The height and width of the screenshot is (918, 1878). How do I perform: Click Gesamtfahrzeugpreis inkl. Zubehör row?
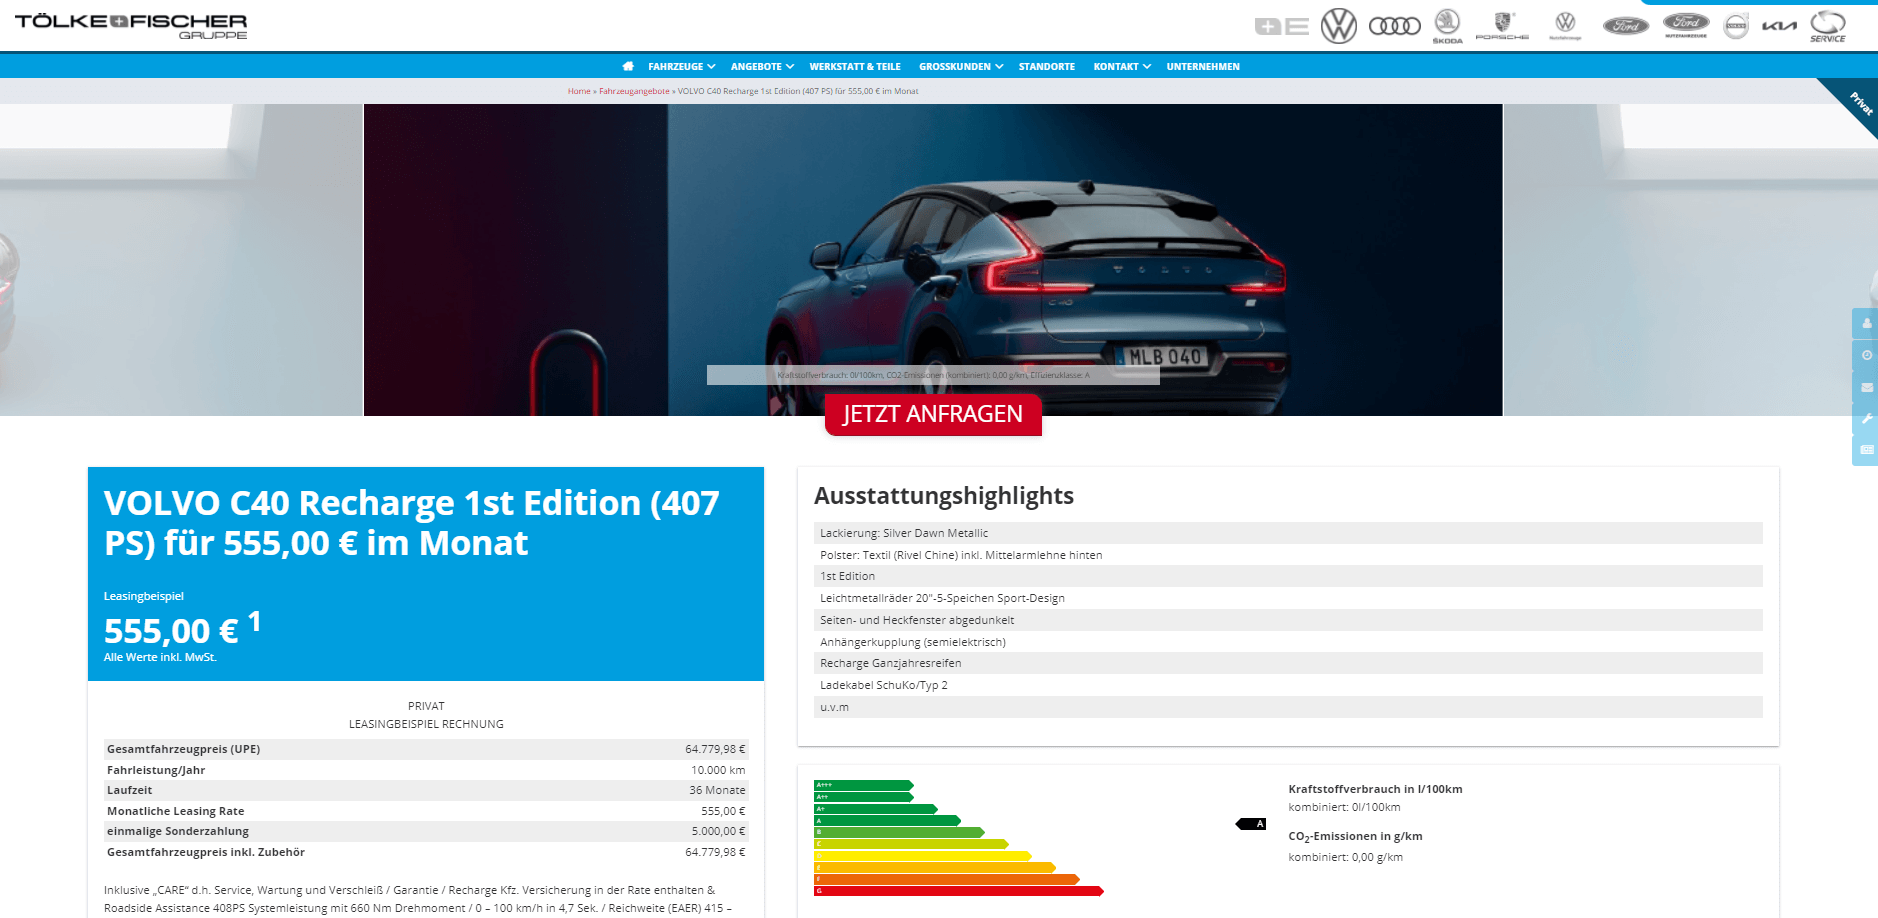click(x=426, y=852)
